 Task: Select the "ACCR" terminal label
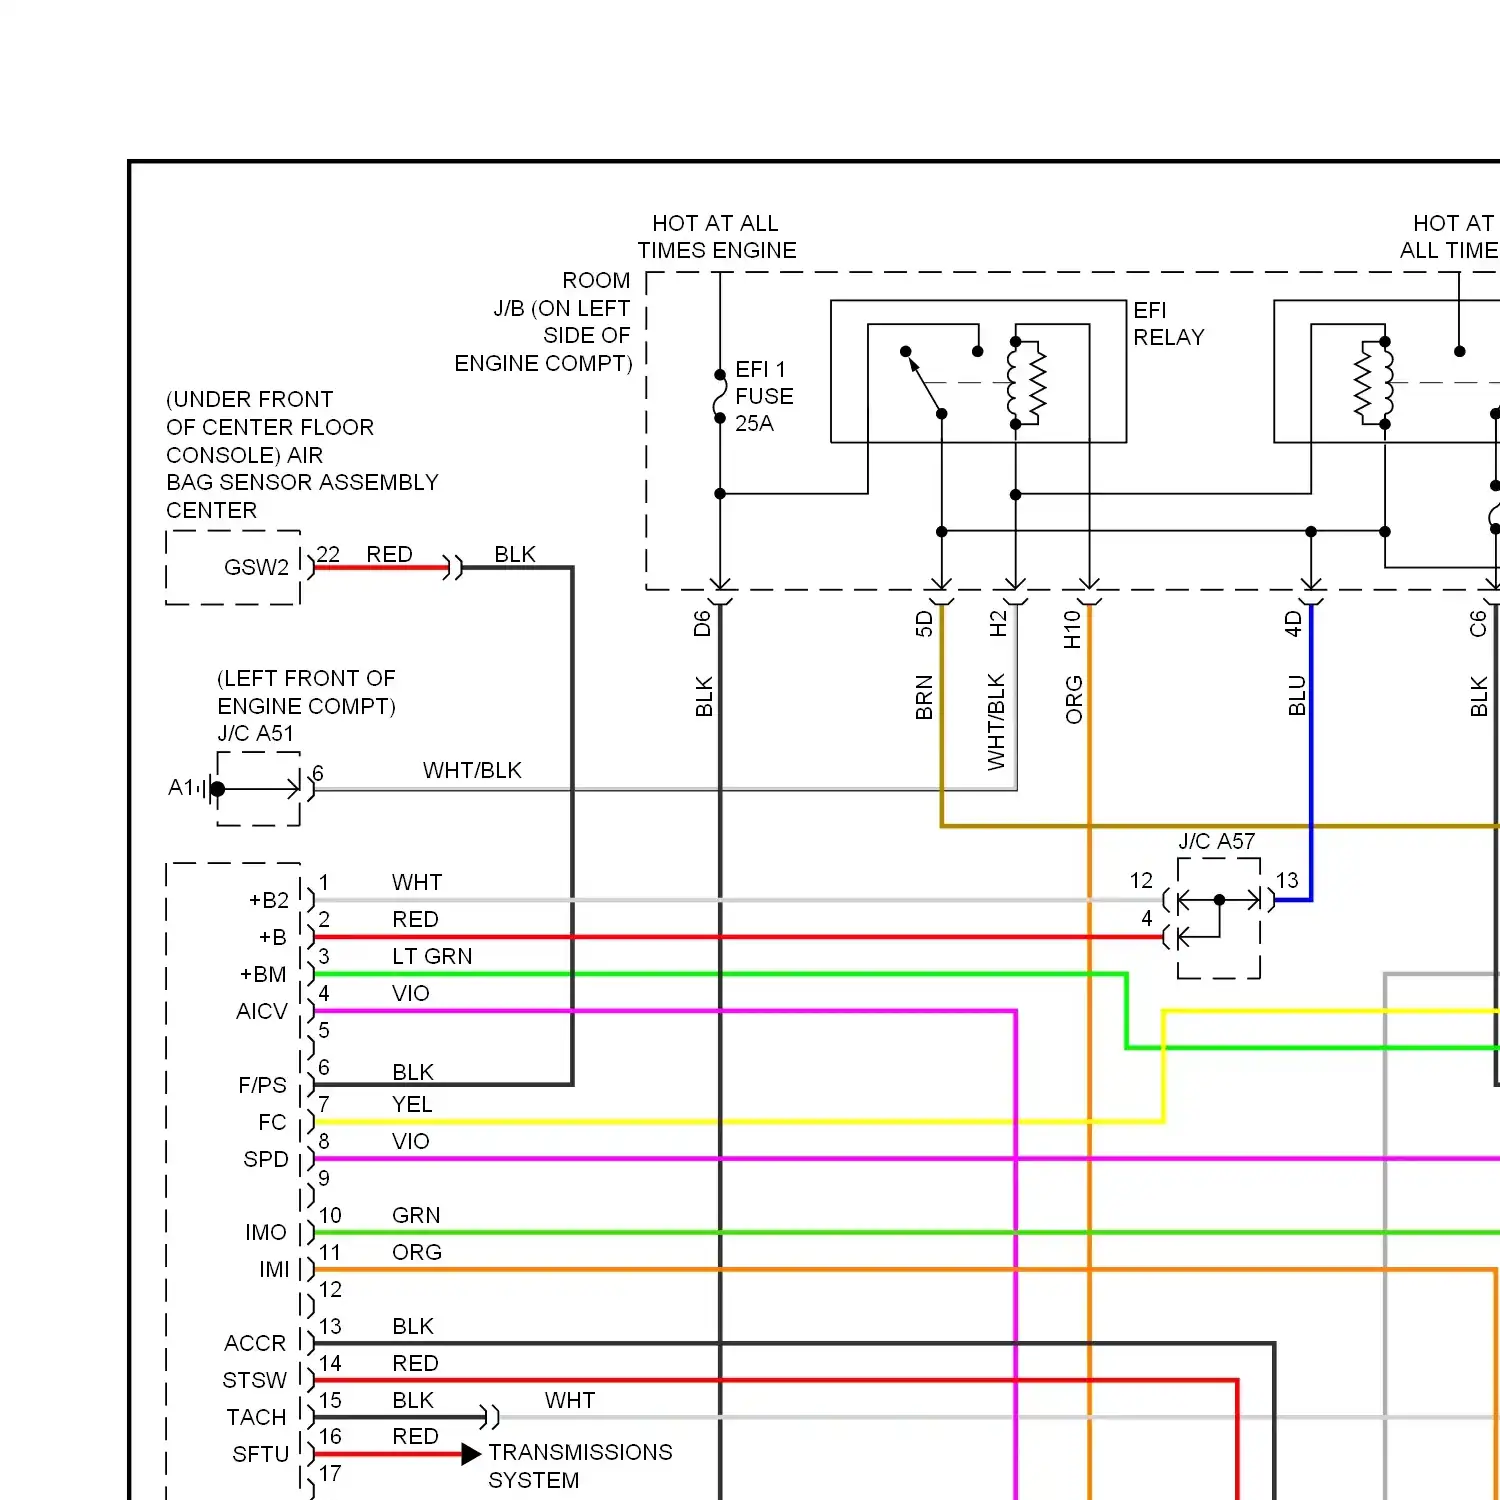(x=255, y=1343)
